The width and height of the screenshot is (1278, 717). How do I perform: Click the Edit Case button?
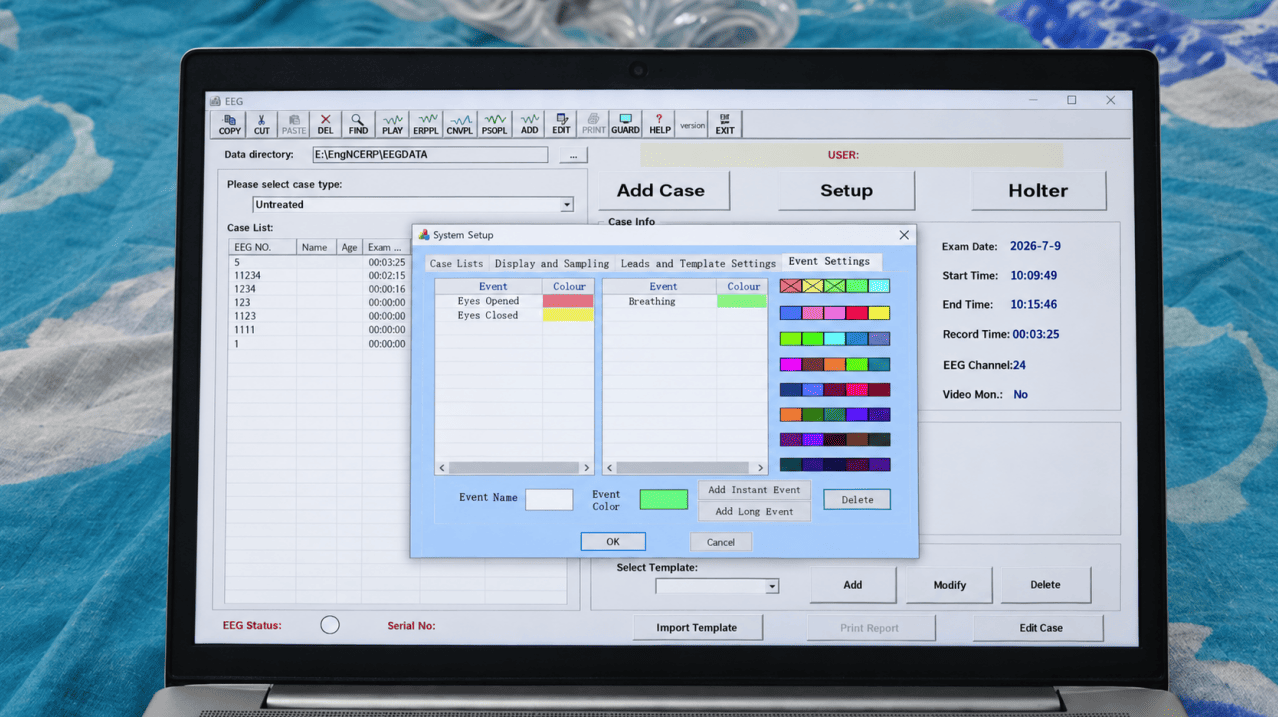click(x=1040, y=627)
